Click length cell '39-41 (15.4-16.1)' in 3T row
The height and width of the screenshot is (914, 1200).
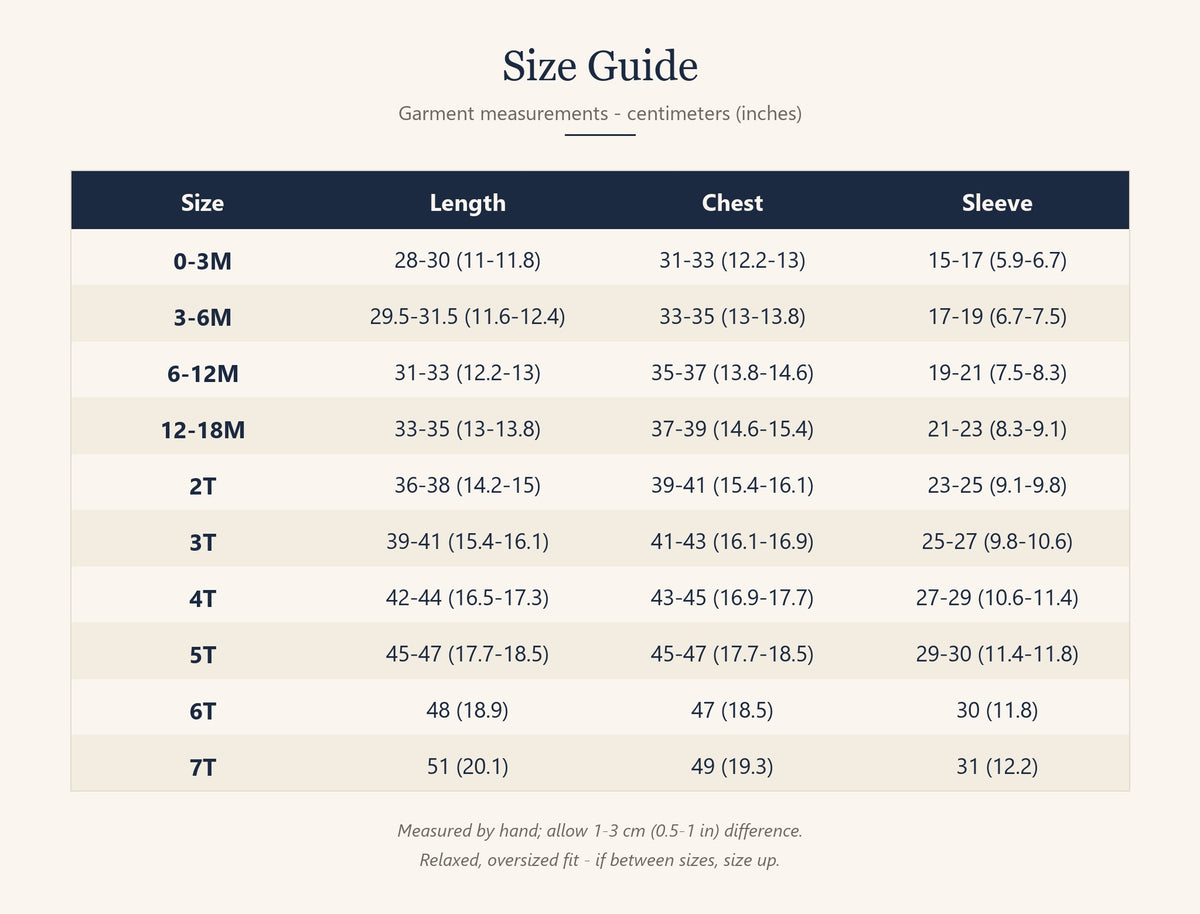point(467,542)
